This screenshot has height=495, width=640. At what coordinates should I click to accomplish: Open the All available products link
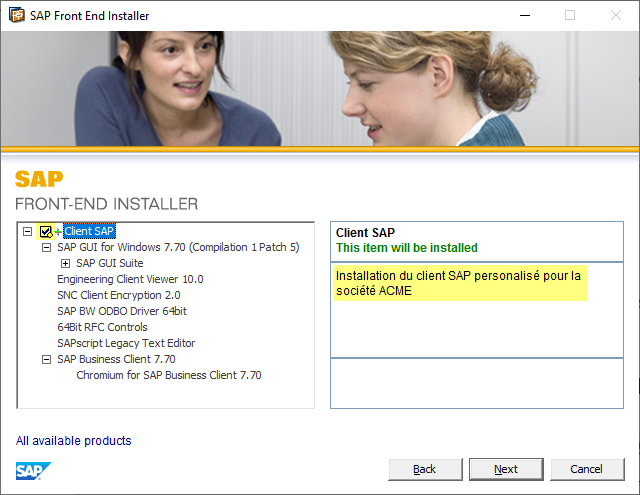(73, 441)
